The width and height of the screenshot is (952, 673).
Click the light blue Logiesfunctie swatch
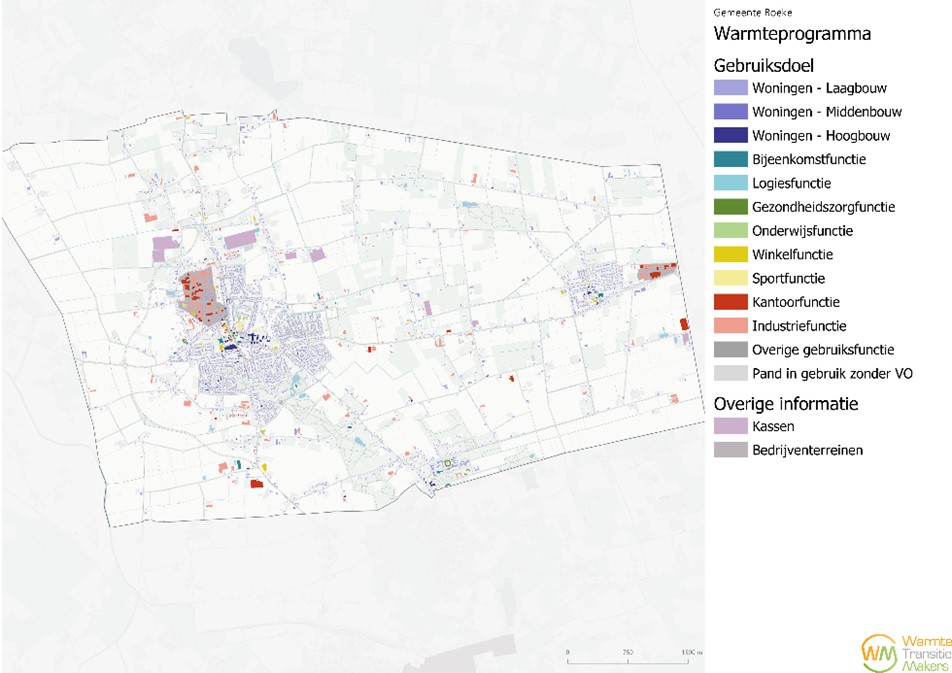coord(729,184)
